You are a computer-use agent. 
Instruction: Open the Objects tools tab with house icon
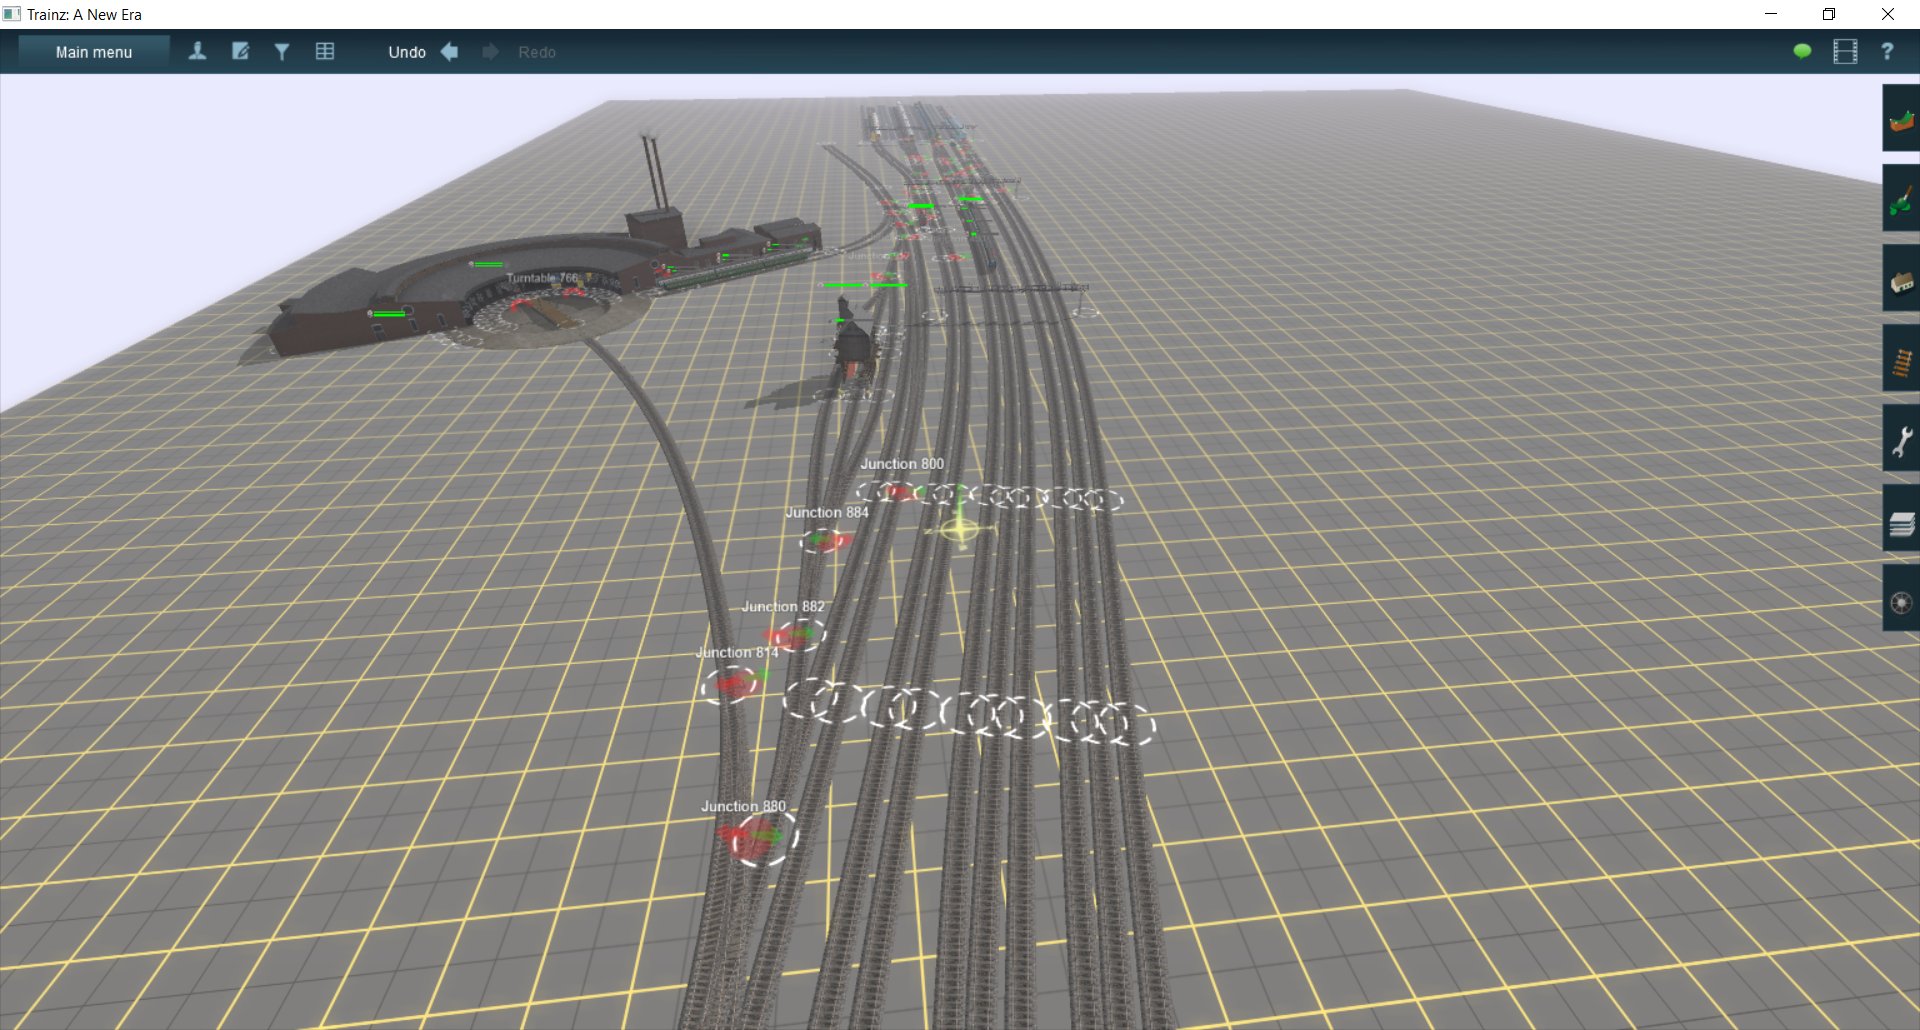click(x=1901, y=279)
